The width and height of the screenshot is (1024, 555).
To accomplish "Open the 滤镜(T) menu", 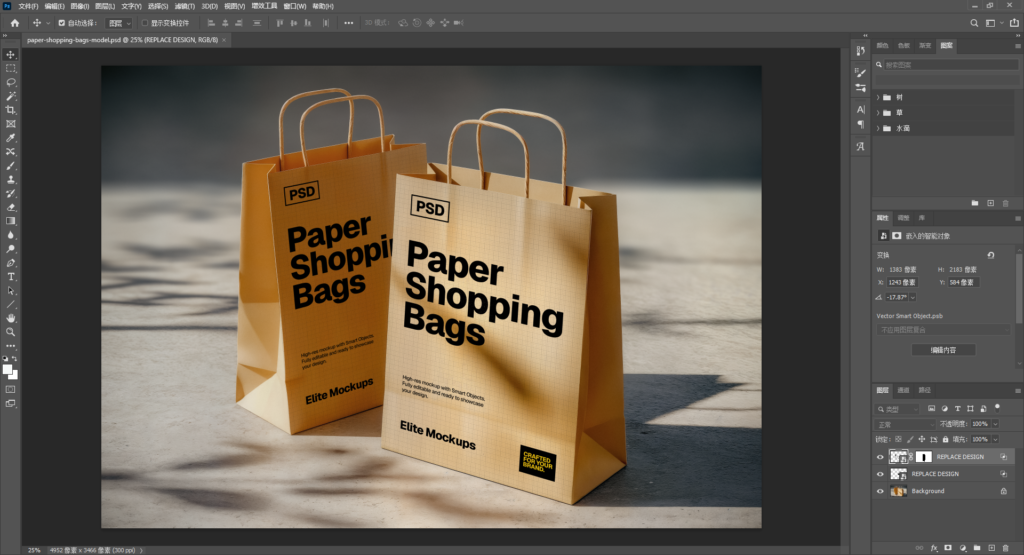I will click(x=185, y=6).
